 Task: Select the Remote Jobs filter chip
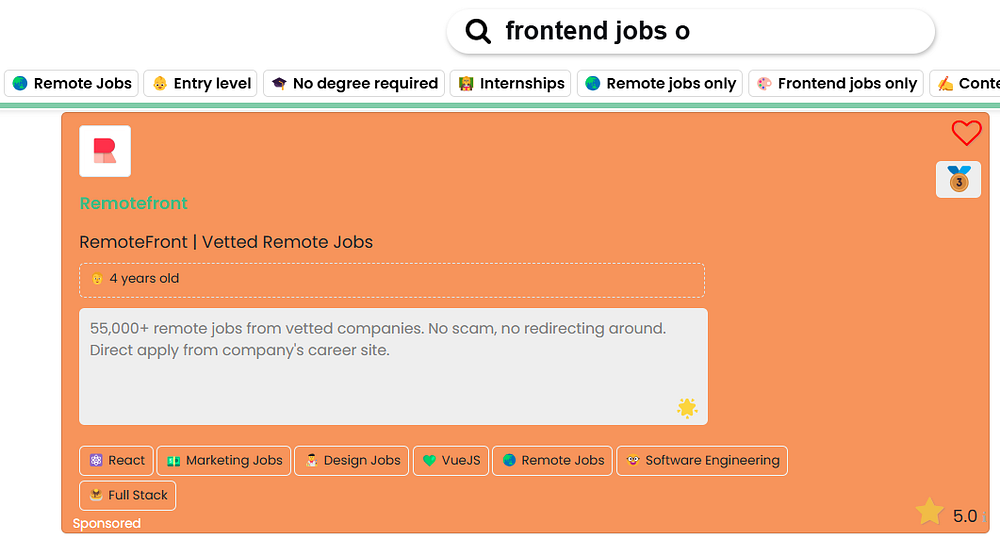tap(71, 83)
